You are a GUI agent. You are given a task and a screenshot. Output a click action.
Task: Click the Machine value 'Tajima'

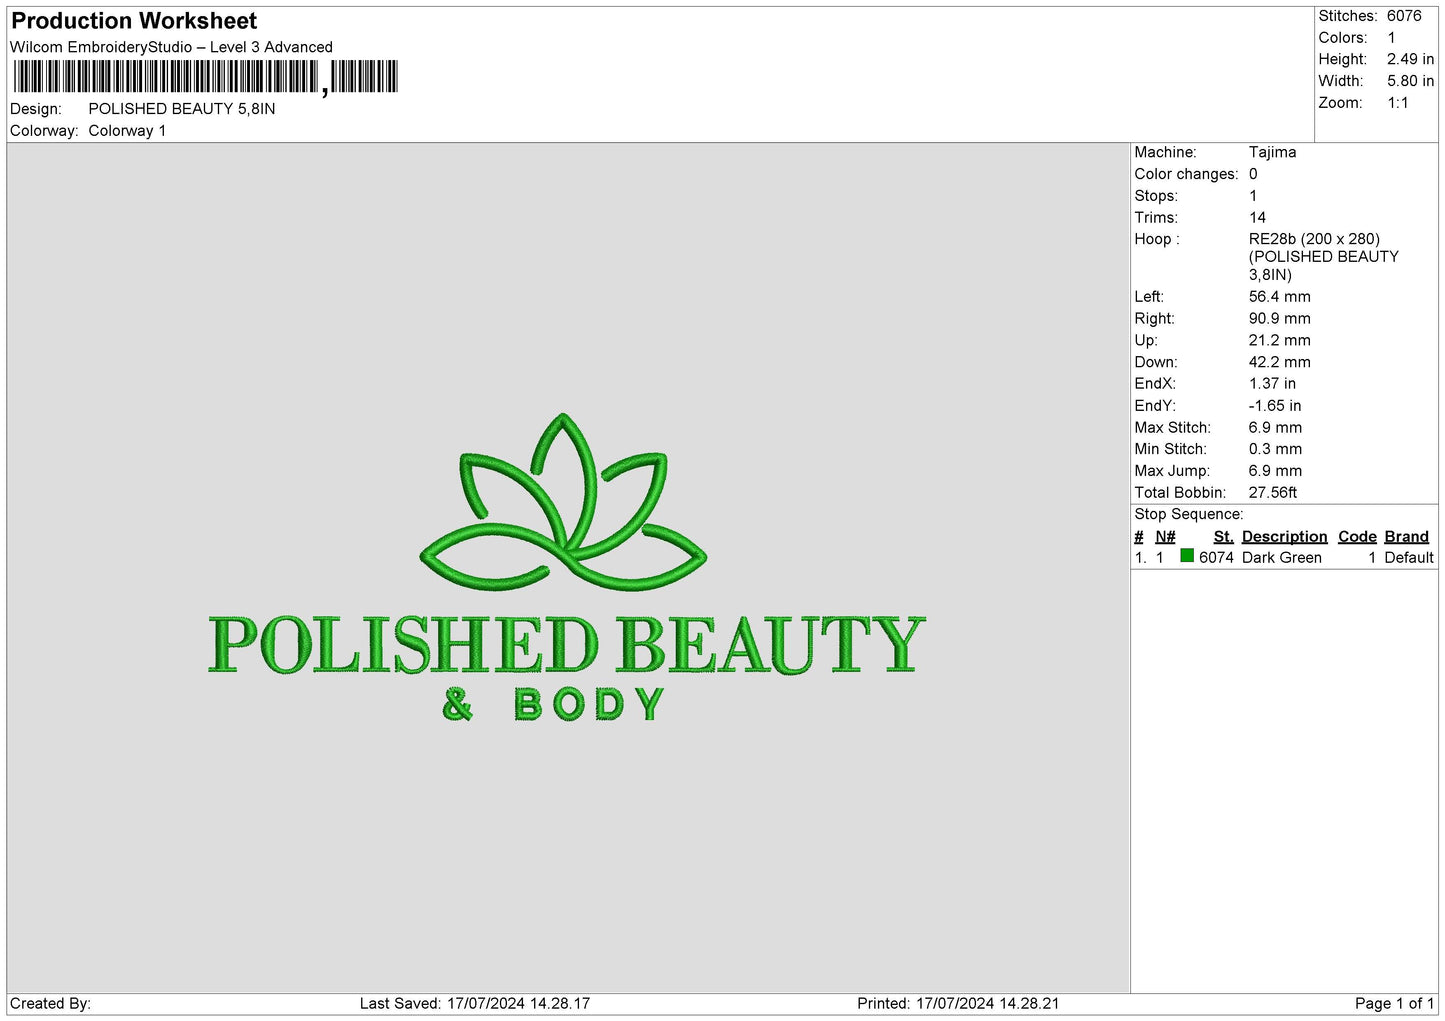(x=1272, y=152)
